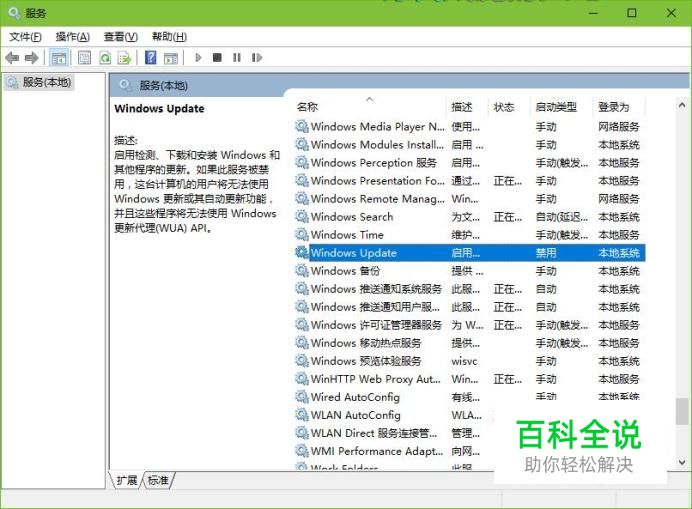Select the Windows Search service name
This screenshot has height=509, width=692.
point(352,217)
